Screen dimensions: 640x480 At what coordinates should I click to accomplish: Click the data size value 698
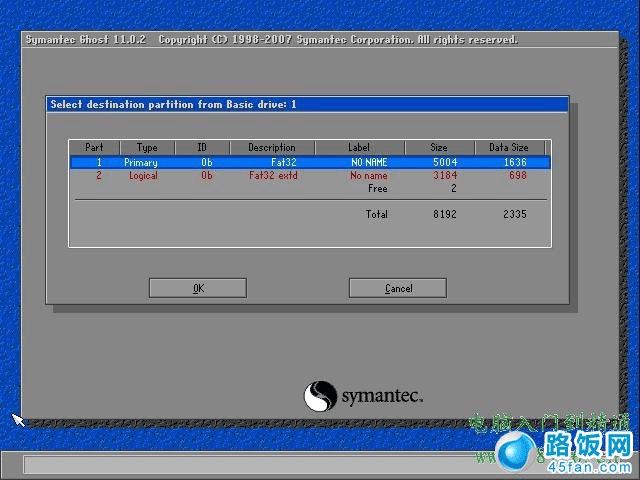pos(518,176)
